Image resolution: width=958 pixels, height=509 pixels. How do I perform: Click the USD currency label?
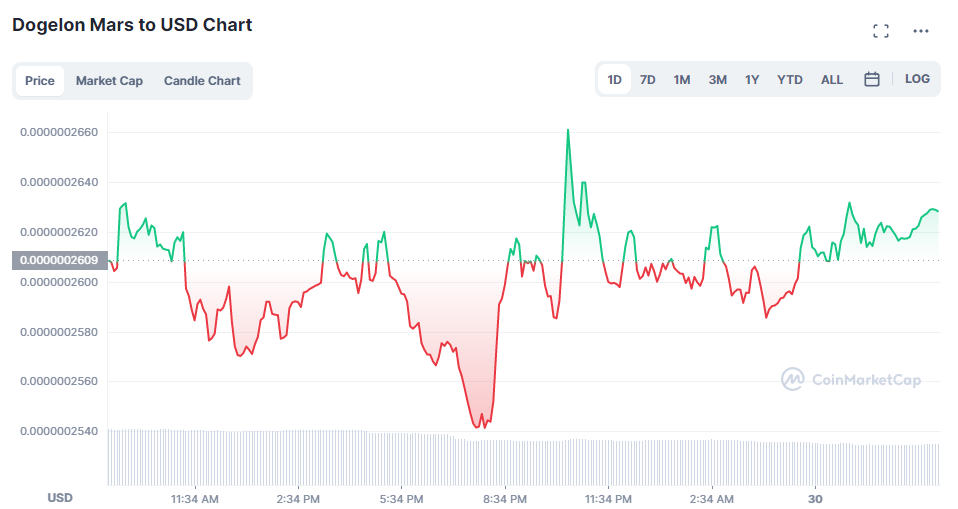pyautogui.click(x=60, y=498)
